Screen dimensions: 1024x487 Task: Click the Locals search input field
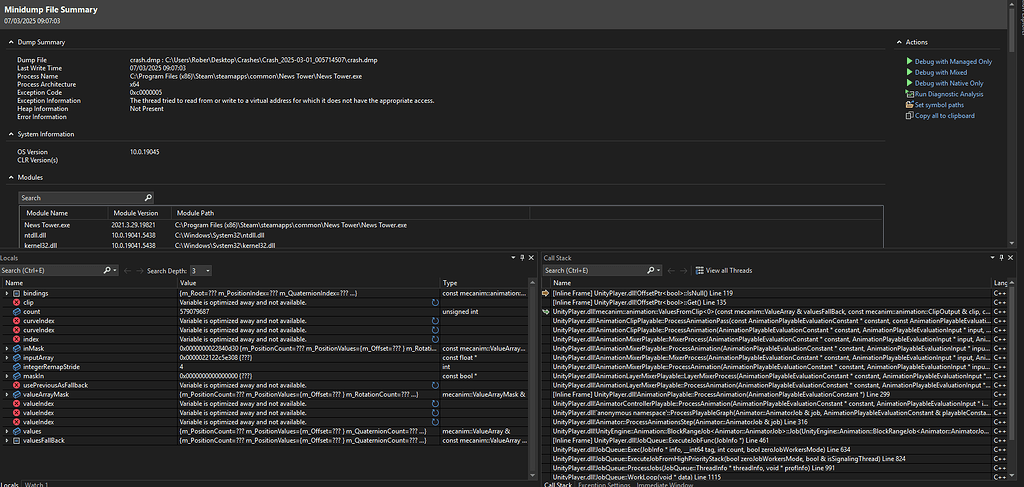(x=50, y=270)
